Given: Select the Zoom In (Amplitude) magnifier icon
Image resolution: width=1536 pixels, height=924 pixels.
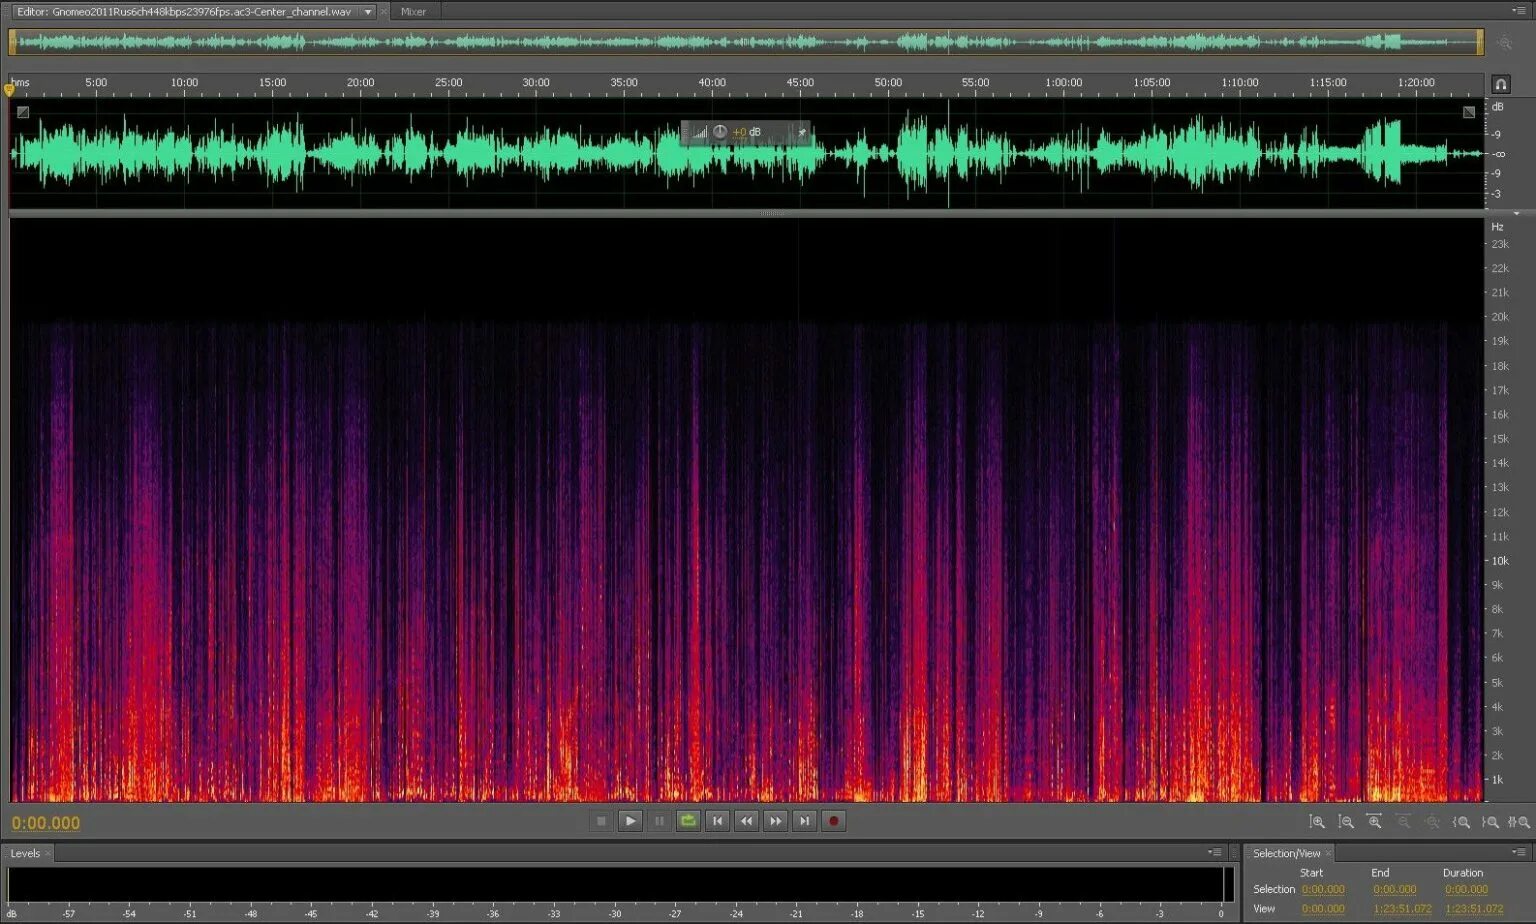Looking at the screenshot, I should coord(1317,822).
